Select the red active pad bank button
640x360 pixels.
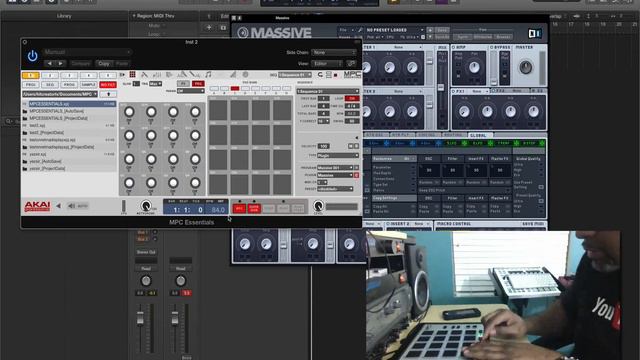click(235, 89)
